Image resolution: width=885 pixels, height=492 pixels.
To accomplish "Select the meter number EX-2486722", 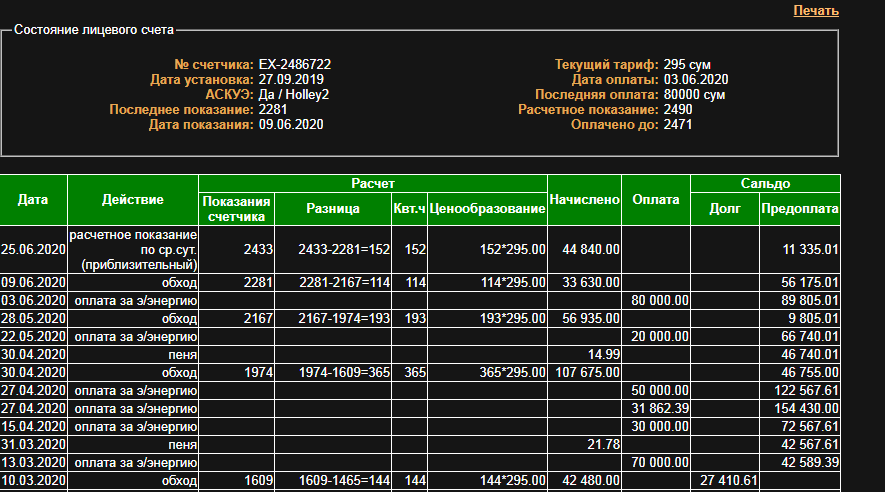I will [294, 65].
